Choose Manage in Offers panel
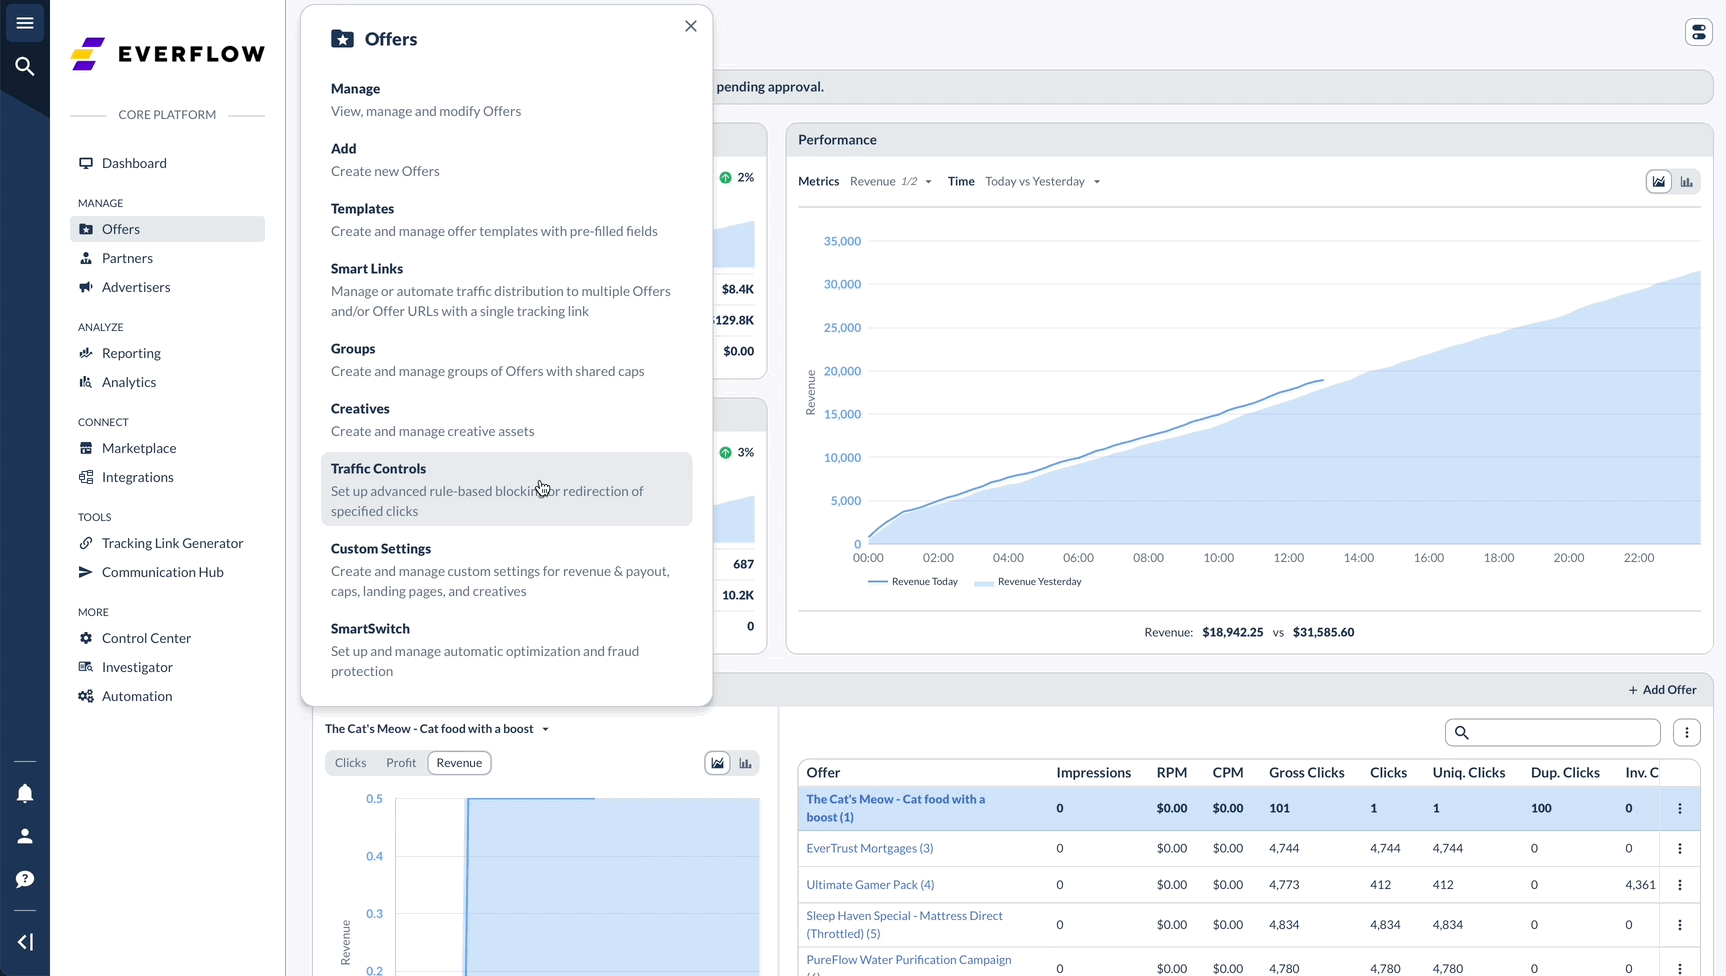The image size is (1726, 976). click(506, 99)
